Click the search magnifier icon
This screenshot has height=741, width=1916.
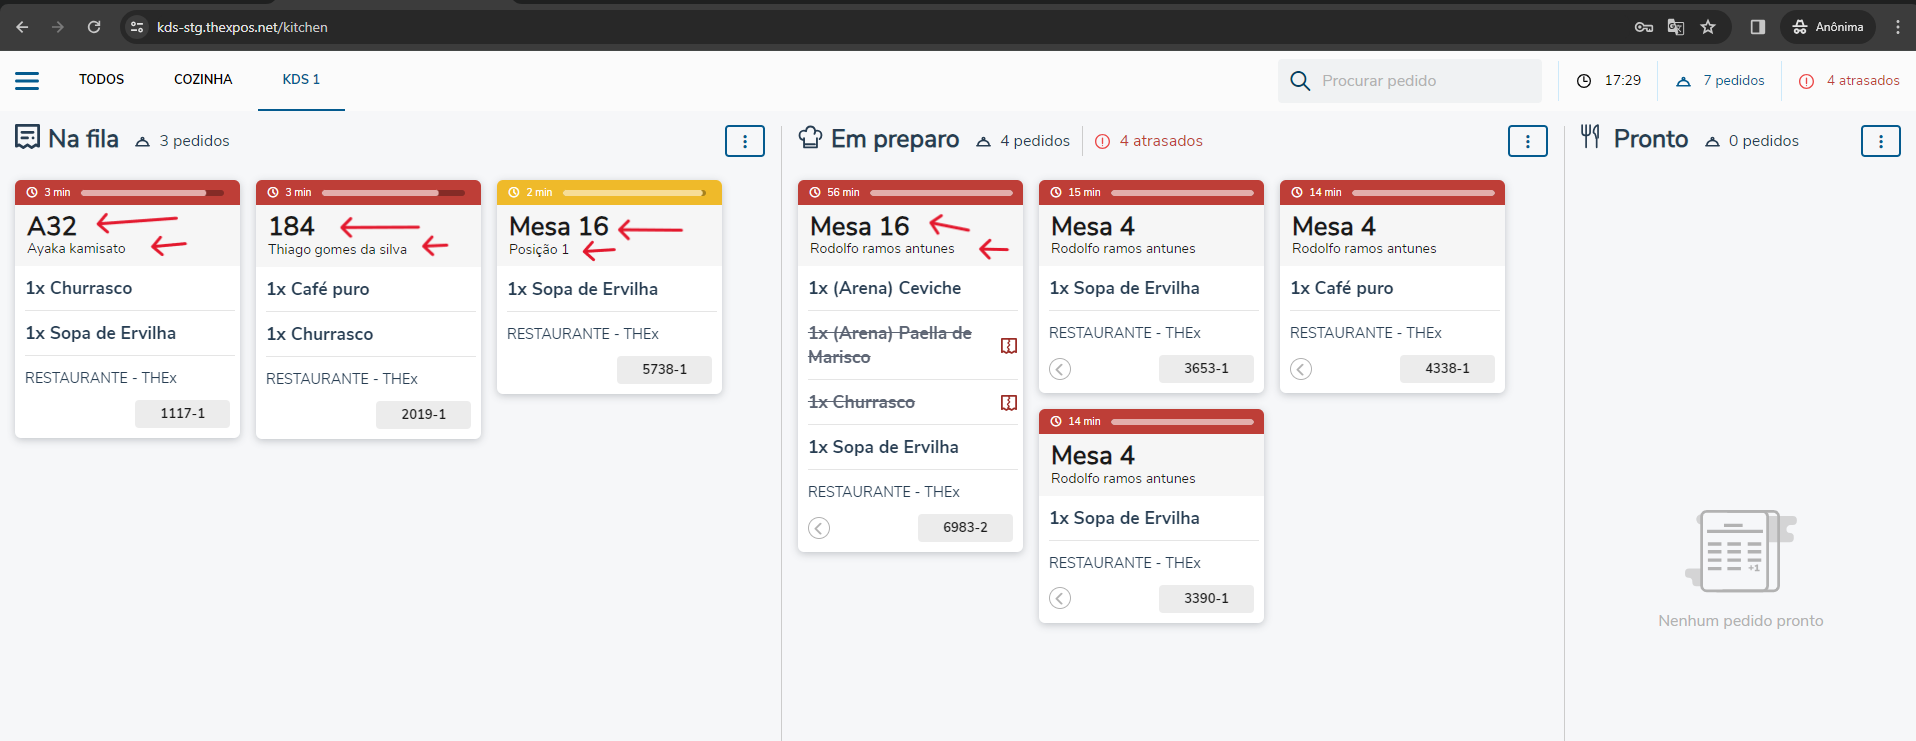coord(1300,81)
